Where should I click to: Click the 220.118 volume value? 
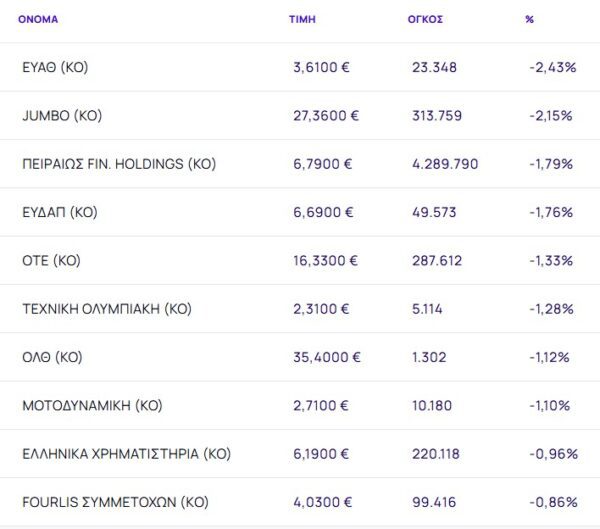point(435,454)
